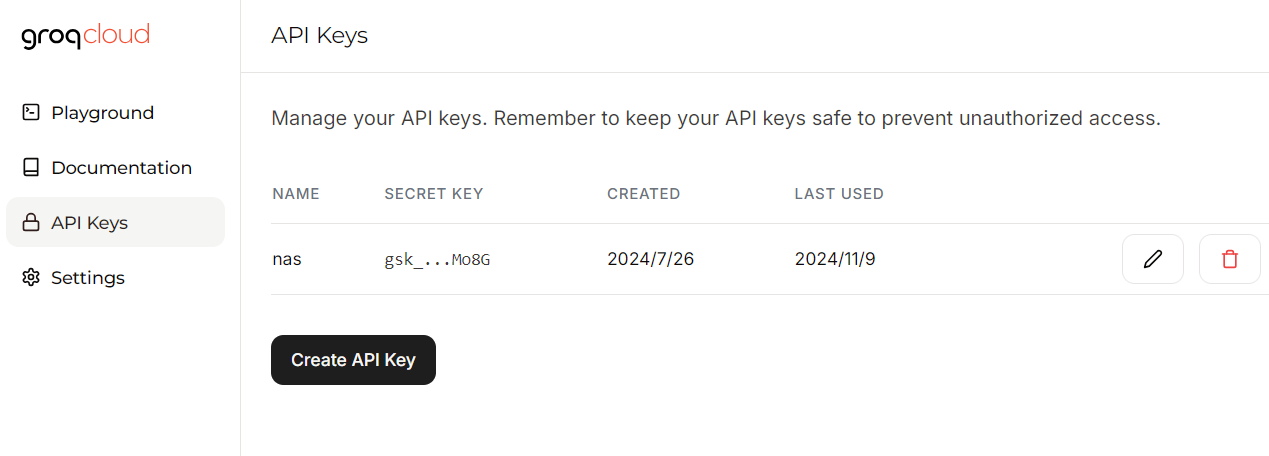
Task: Click the last used date 2024/11/9
Action: coord(836,260)
